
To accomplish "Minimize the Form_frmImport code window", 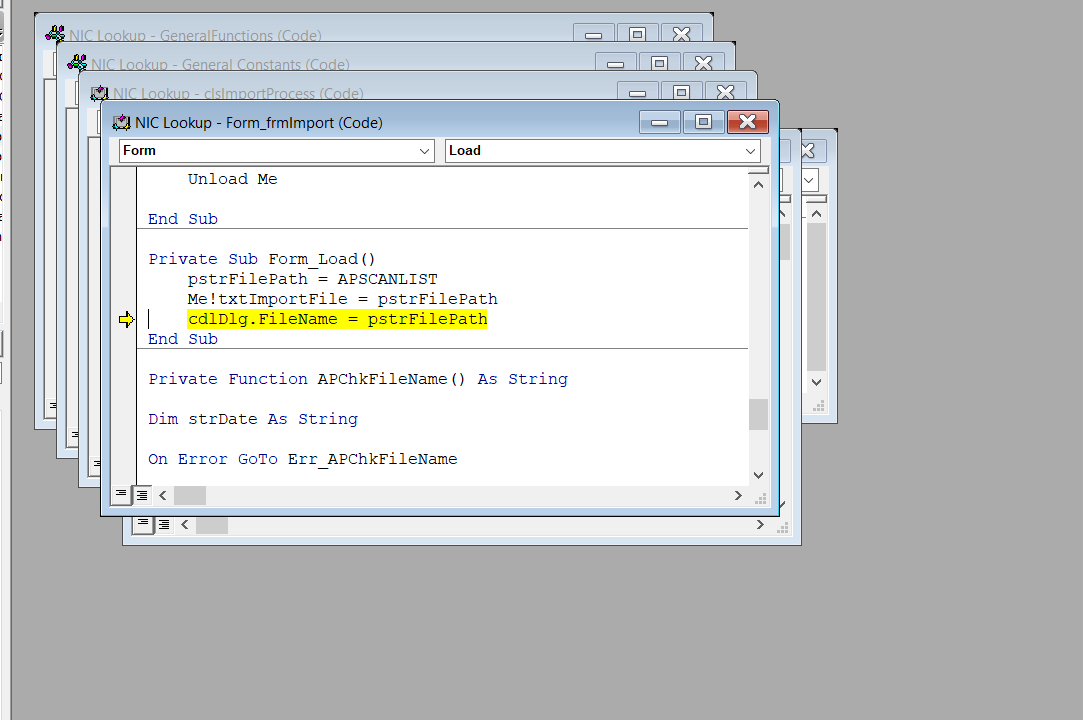I will pyautogui.click(x=660, y=122).
